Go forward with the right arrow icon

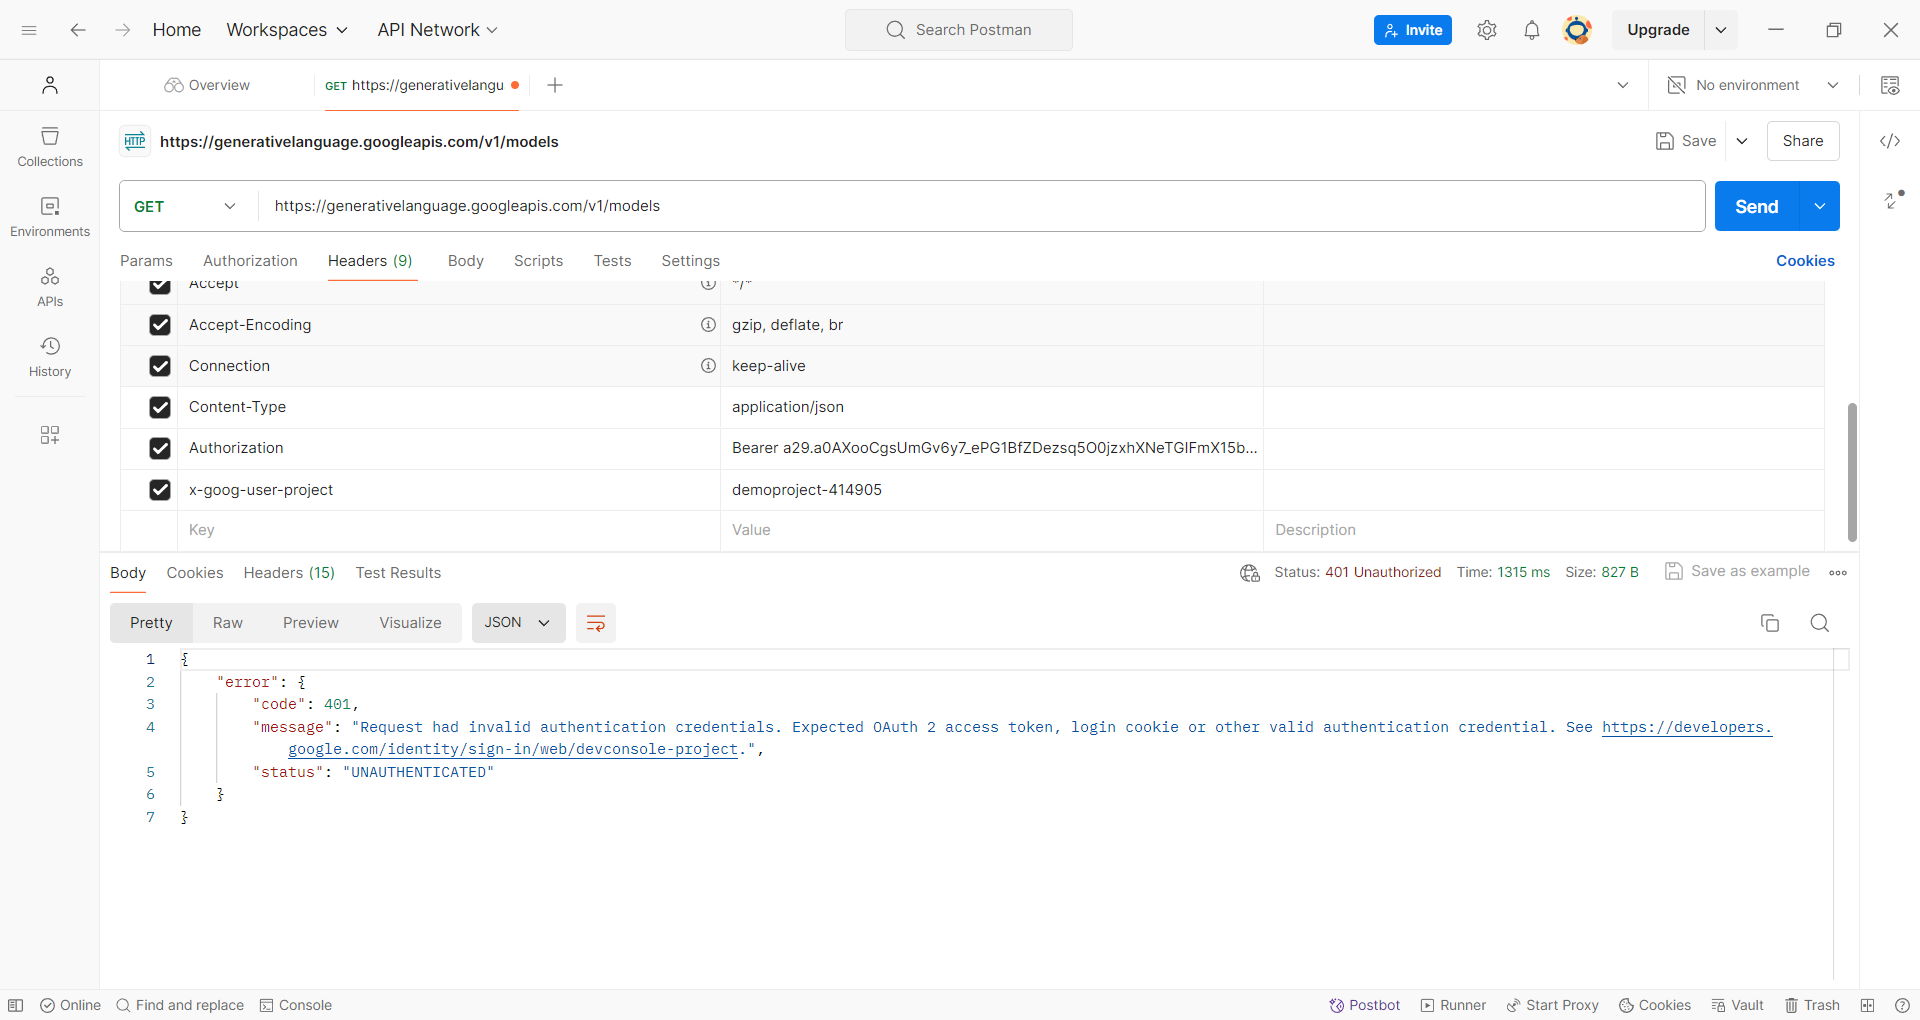[x=123, y=30]
